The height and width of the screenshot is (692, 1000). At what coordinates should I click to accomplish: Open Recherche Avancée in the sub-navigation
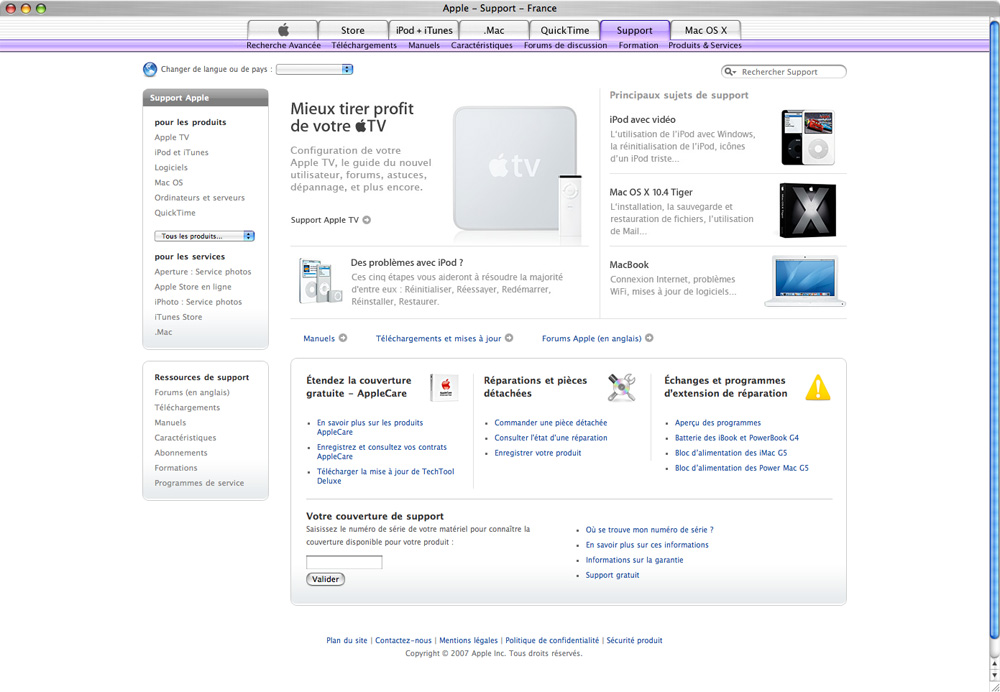tap(284, 45)
